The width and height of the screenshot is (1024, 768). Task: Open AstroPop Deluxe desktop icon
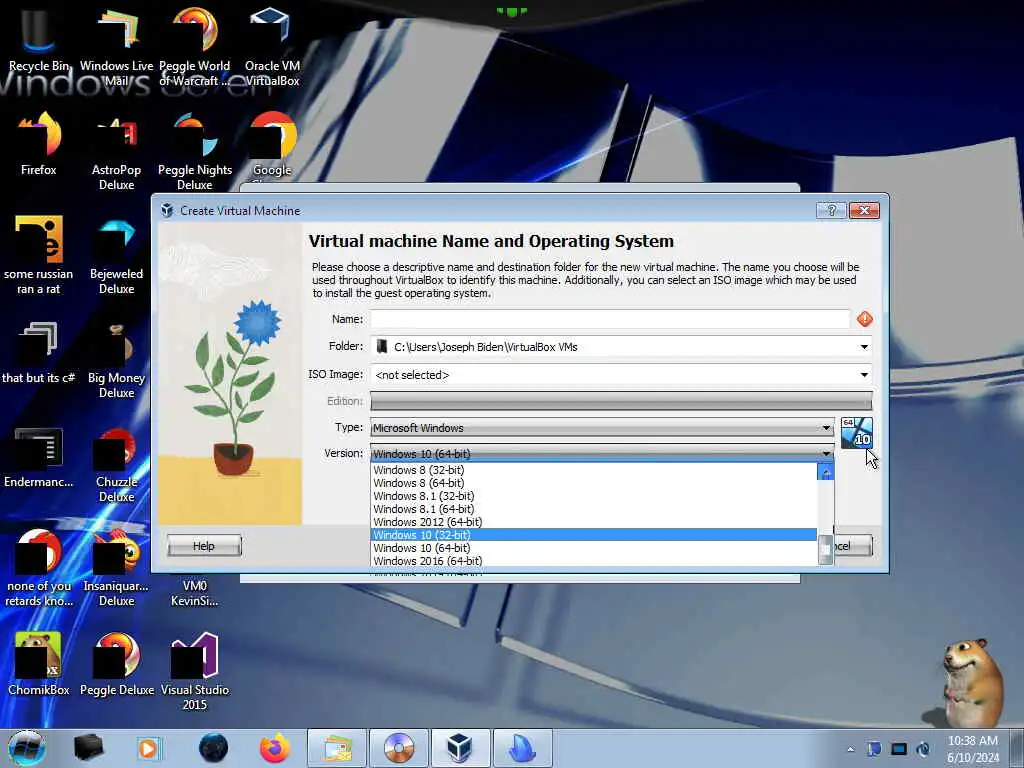[116, 152]
